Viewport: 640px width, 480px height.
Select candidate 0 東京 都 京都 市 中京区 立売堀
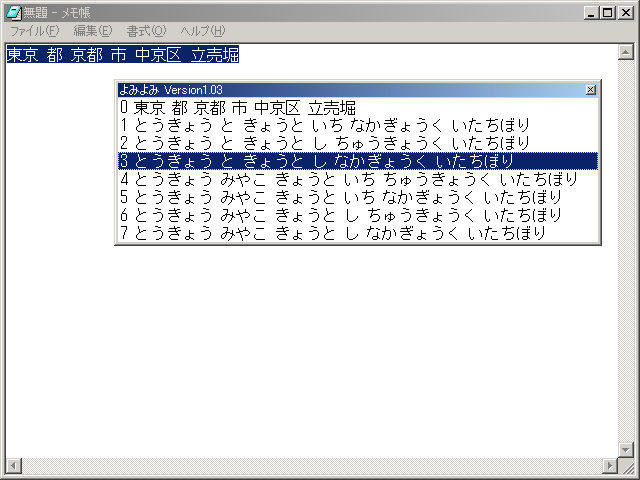click(x=358, y=107)
